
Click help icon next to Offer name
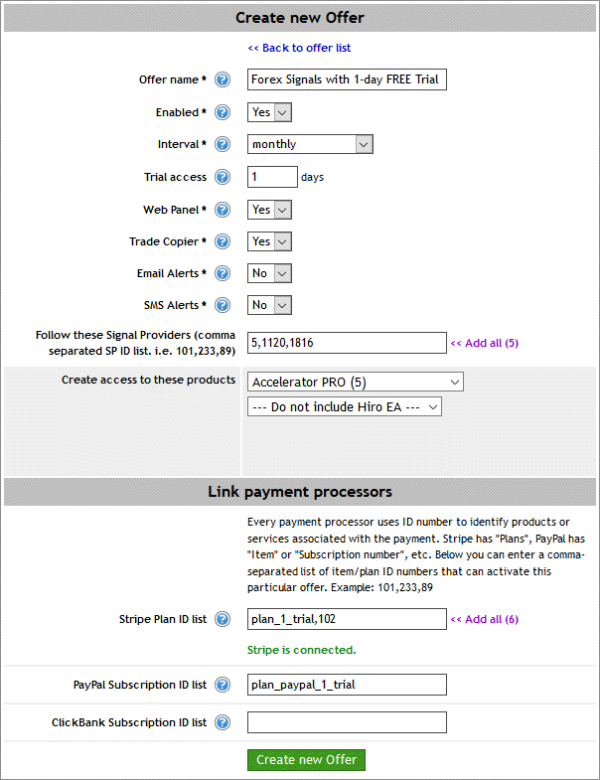coord(223,80)
